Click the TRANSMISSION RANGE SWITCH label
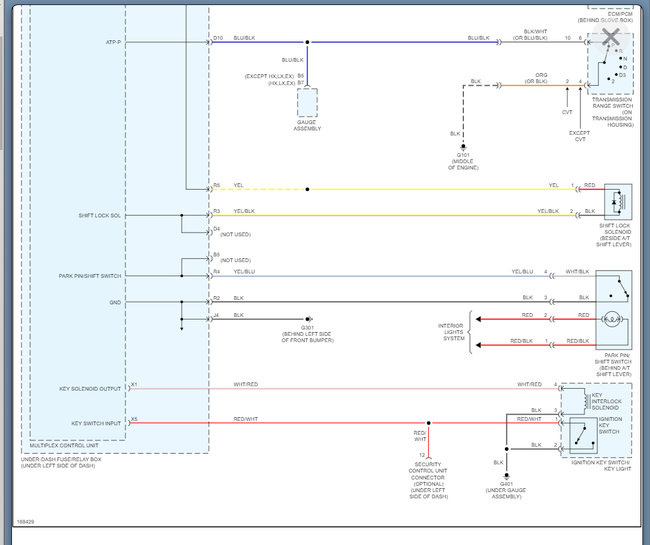 pos(612,112)
